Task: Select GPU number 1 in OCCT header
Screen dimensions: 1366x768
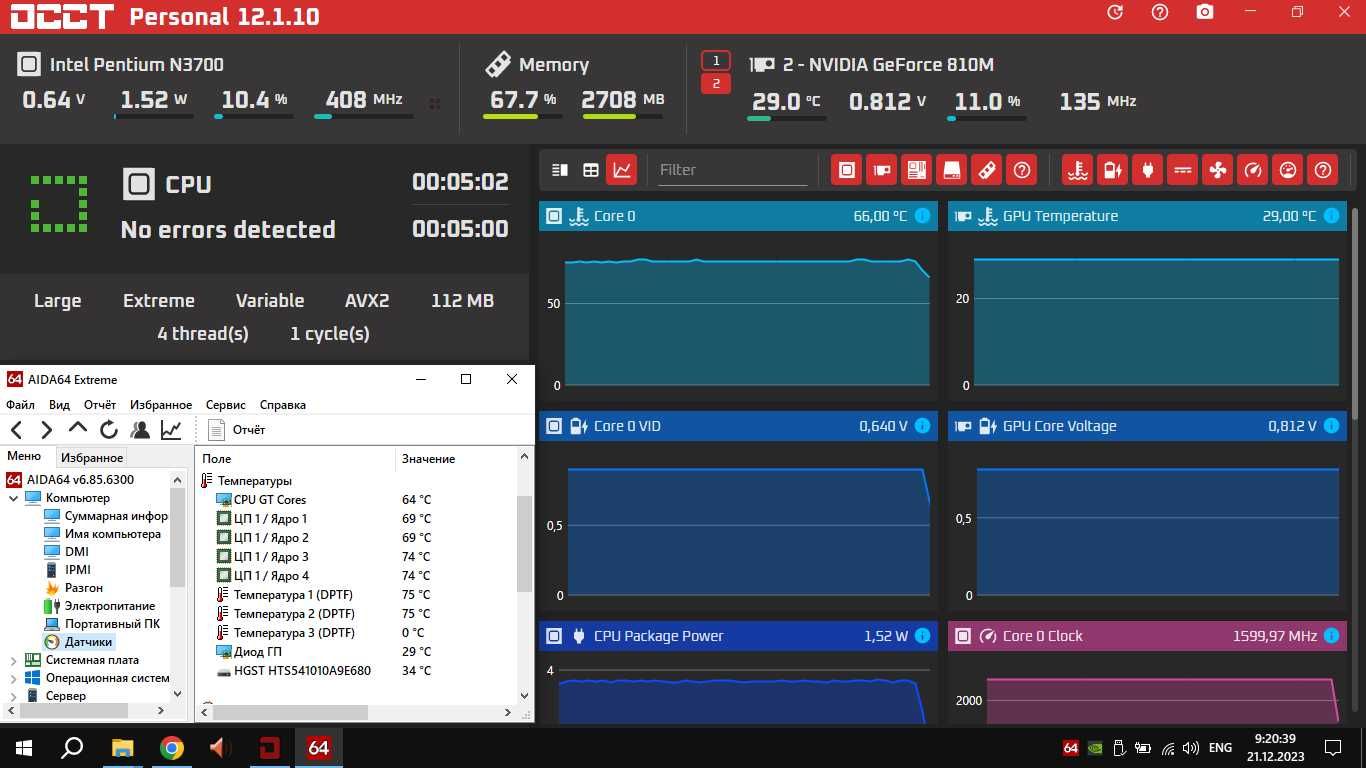Action: click(716, 60)
